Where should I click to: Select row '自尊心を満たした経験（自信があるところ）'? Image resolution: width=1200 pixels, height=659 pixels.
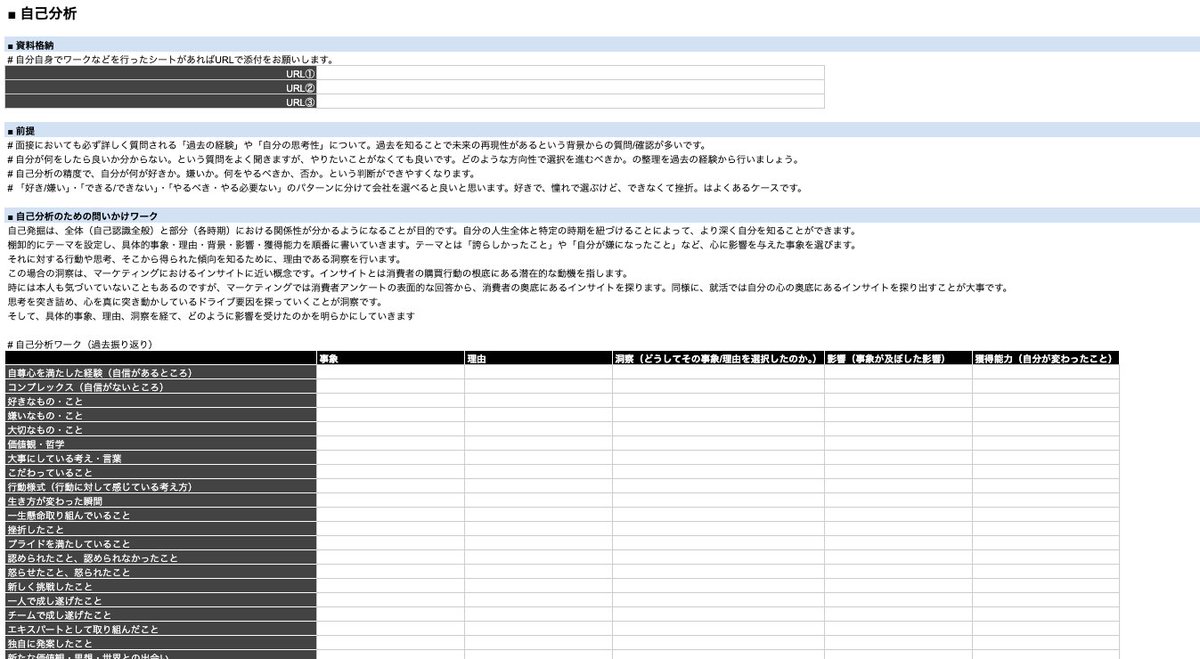(161, 372)
